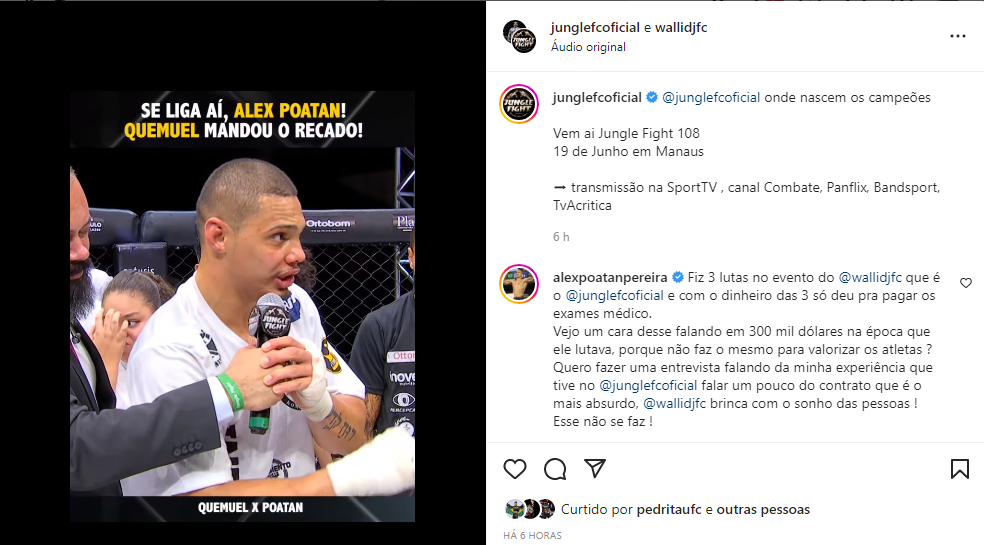
Task: Click the reel video to pause playback
Action: point(242,306)
